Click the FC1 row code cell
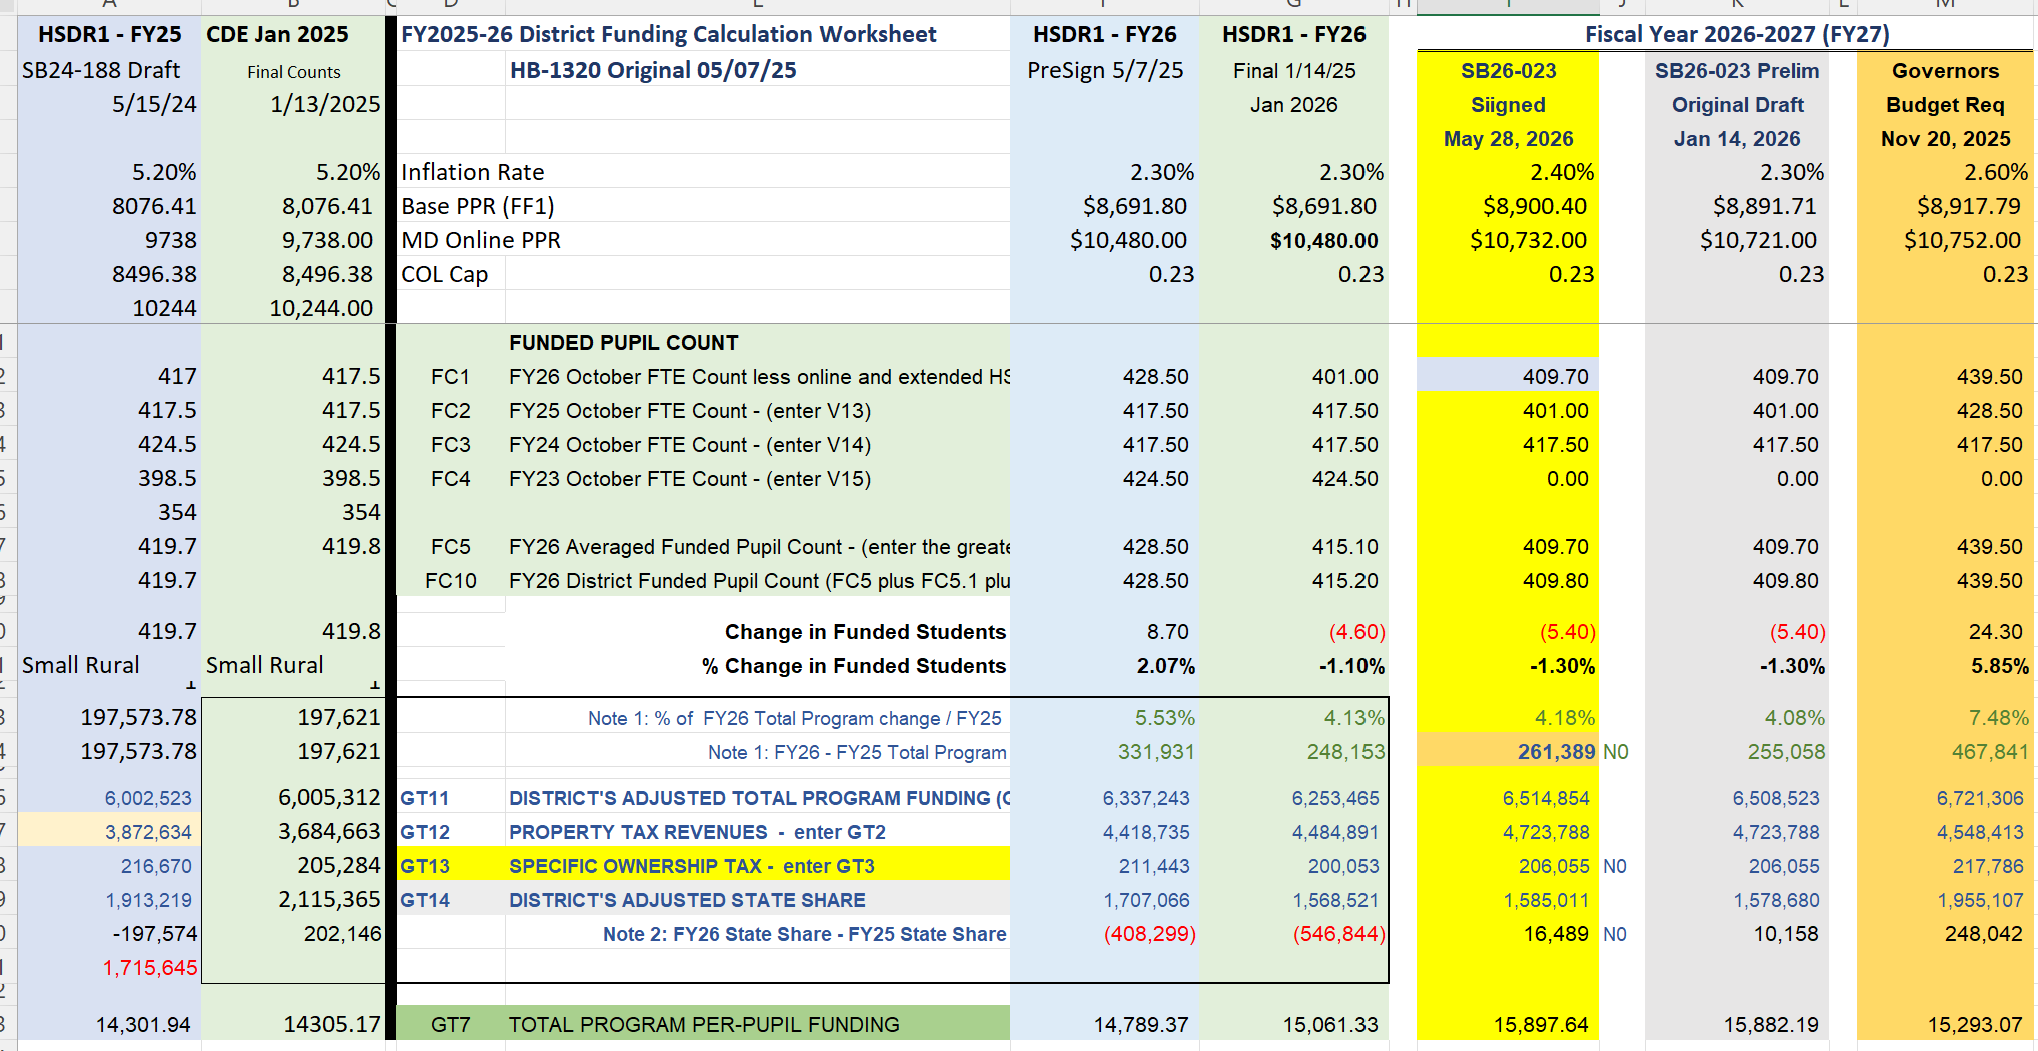2038x1051 pixels. click(x=451, y=377)
